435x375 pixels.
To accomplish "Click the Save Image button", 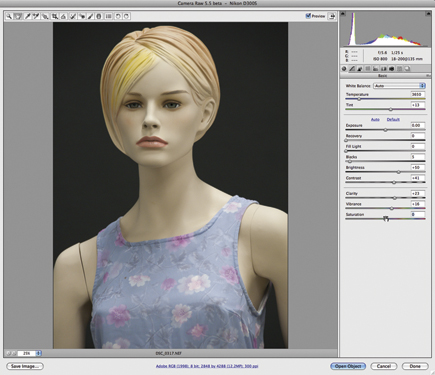I will coord(25,366).
